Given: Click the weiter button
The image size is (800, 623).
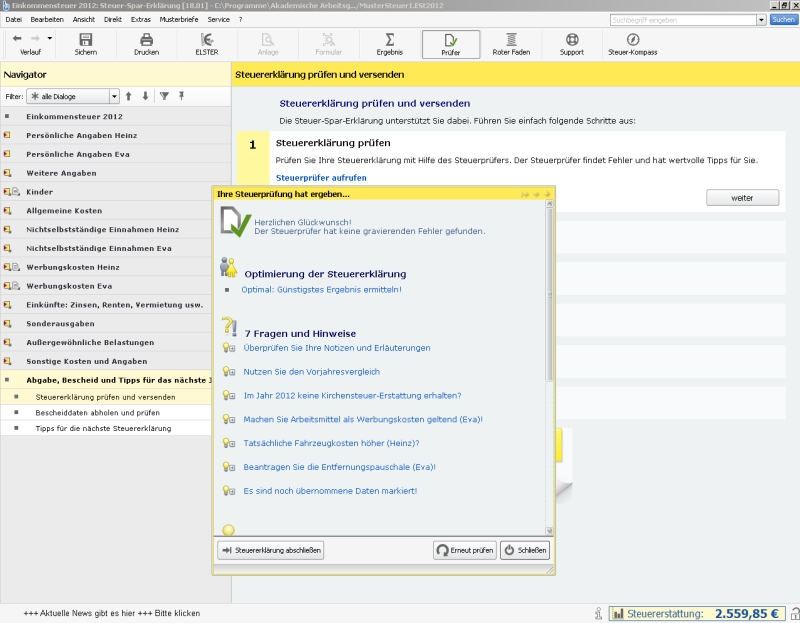Looking at the screenshot, I should pyautogui.click(x=742, y=198).
